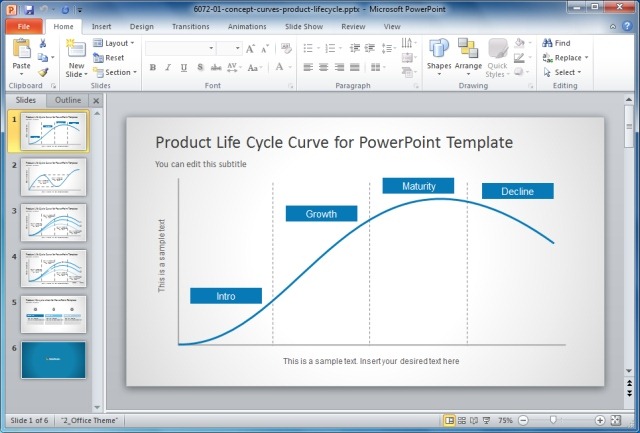
Task: Open the Convert to SmartArt icon
Action: [407, 72]
